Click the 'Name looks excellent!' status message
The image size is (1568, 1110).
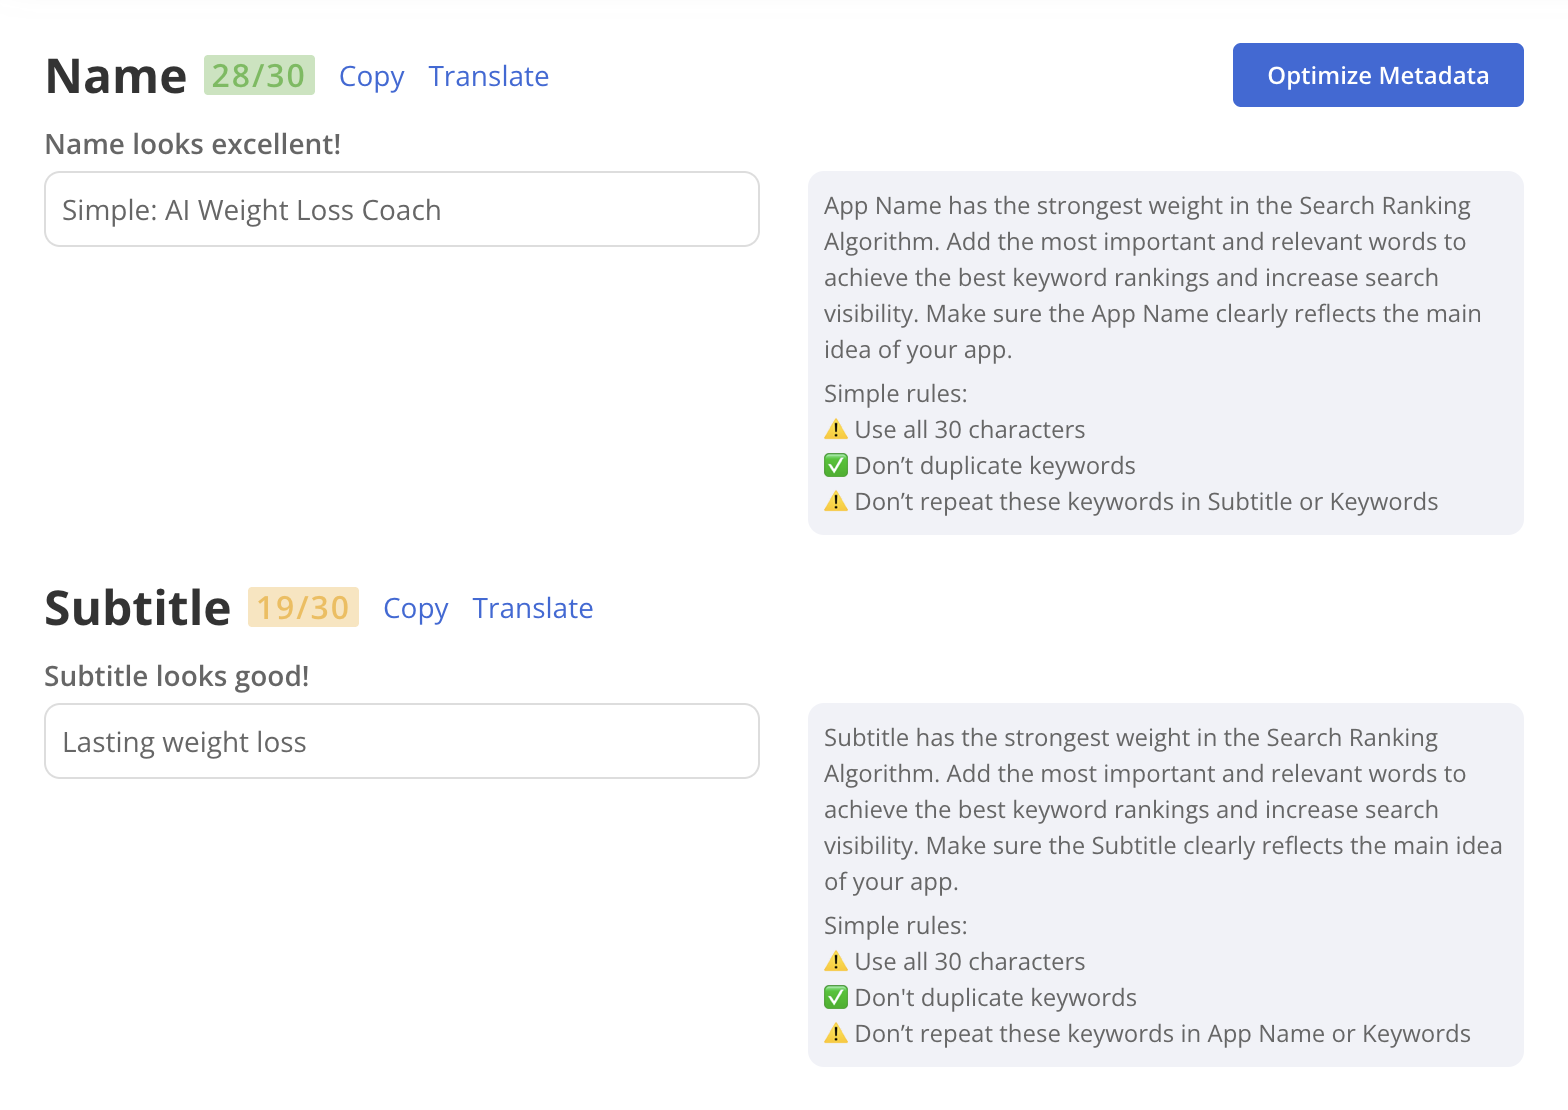click(193, 145)
